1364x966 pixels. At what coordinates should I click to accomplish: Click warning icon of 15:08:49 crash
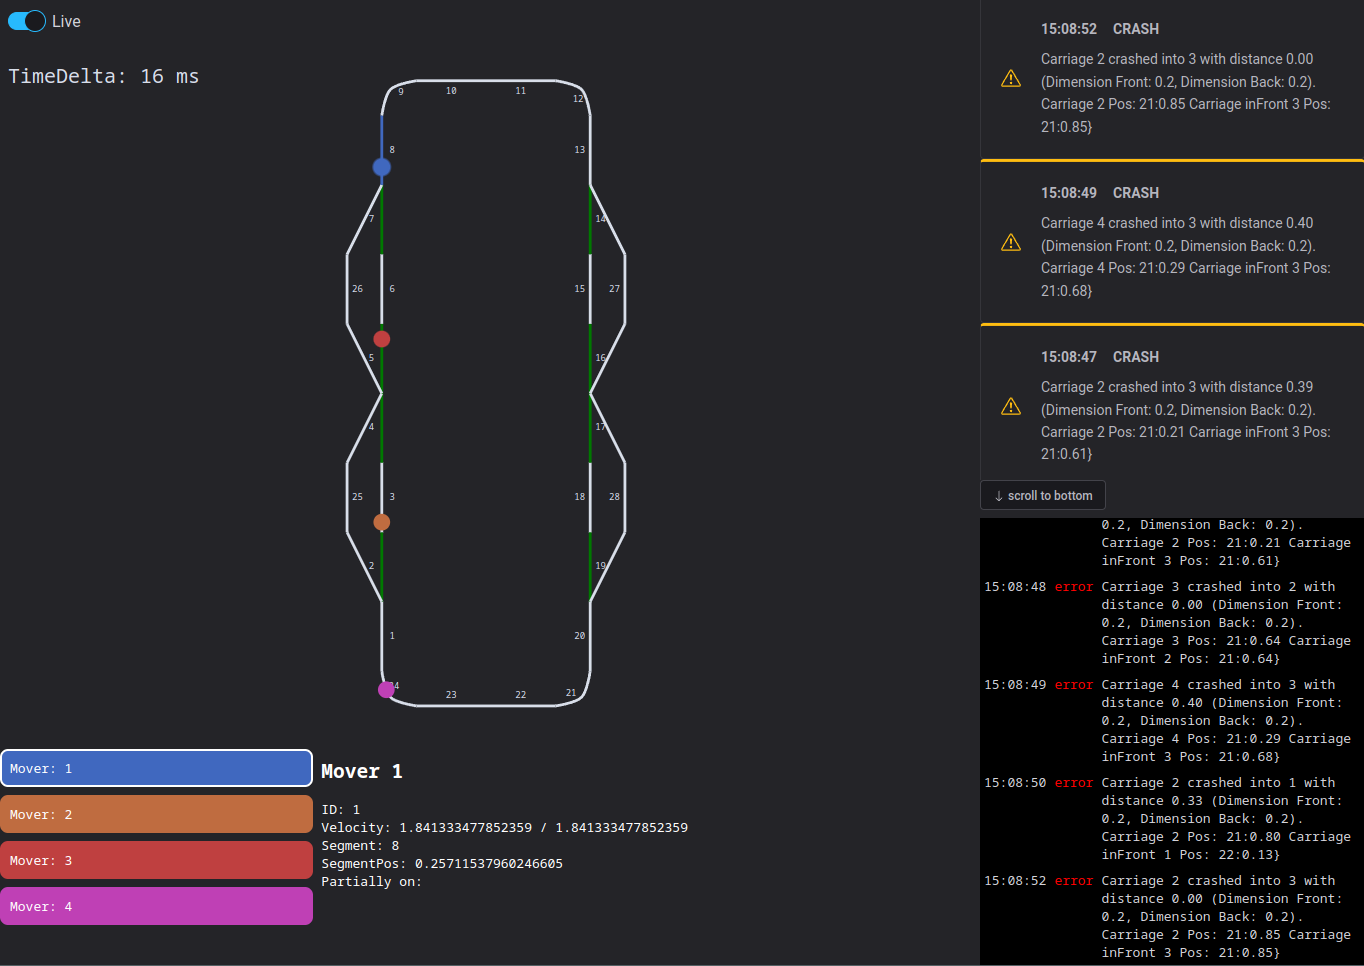pos(1011,243)
